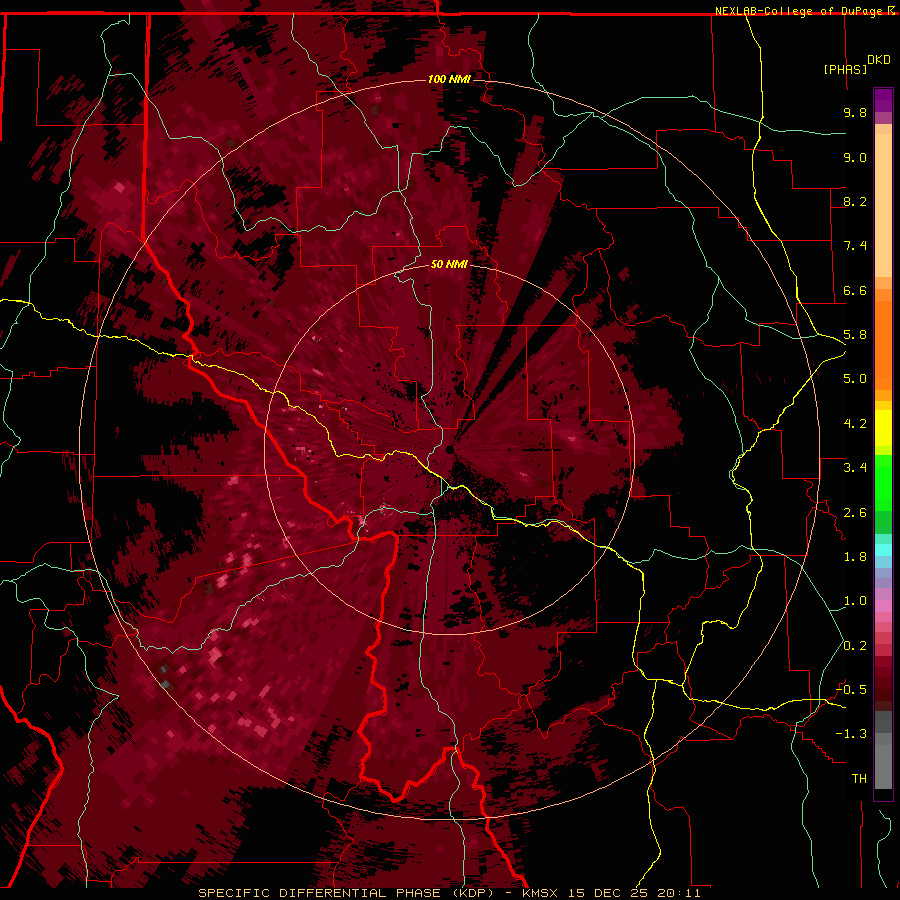Click the 5.8 legend value
This screenshot has height=900, width=900.
855,335
